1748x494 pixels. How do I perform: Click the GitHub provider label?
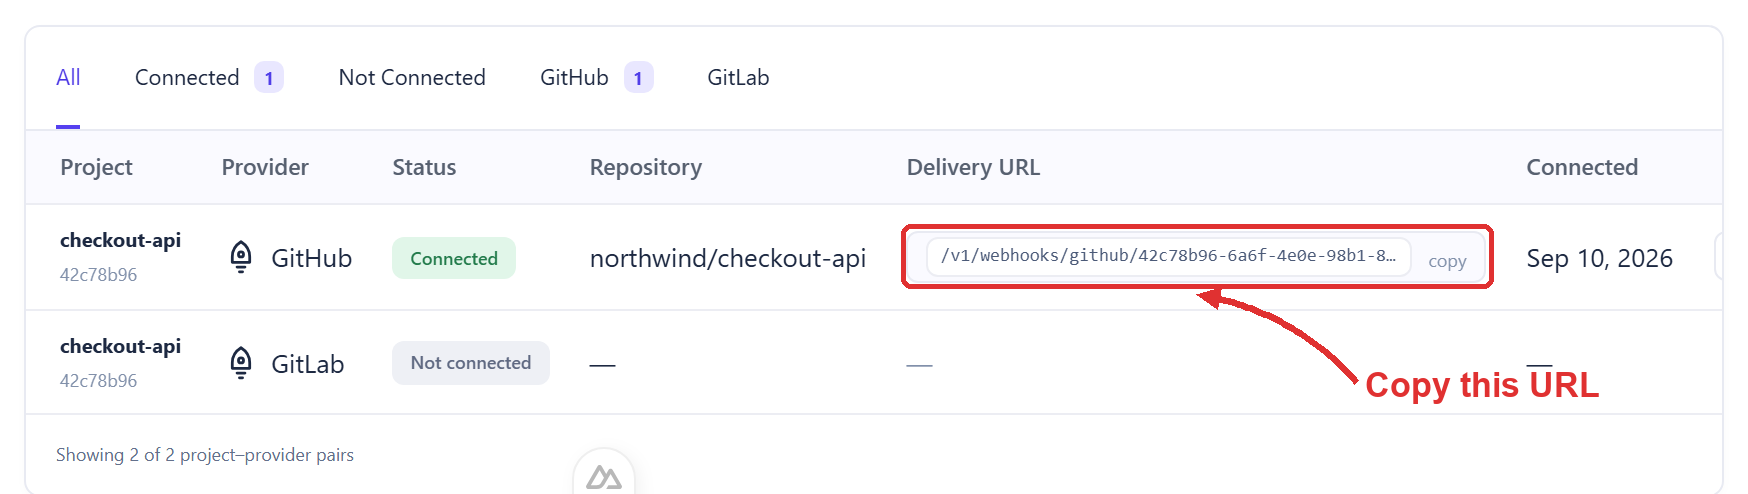point(312,259)
